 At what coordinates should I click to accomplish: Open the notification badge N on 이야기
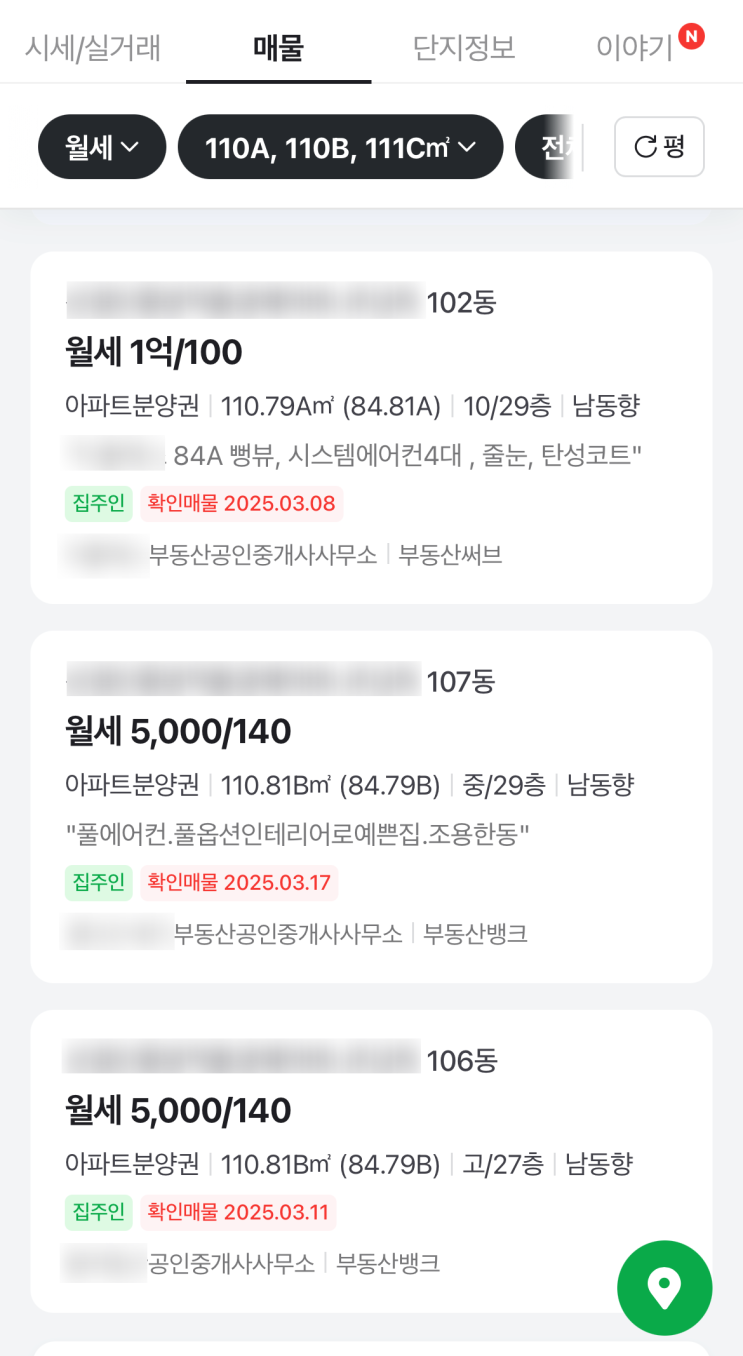pos(691,37)
